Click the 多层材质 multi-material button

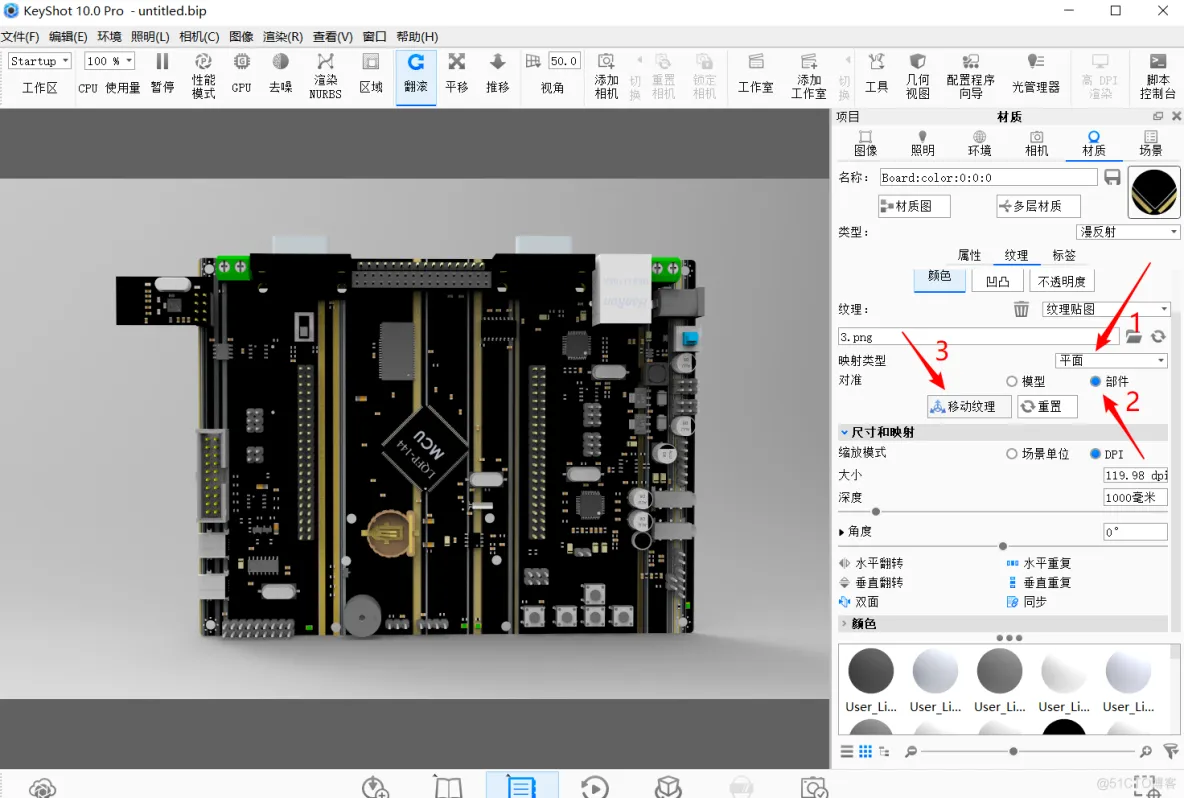[x=1038, y=206]
